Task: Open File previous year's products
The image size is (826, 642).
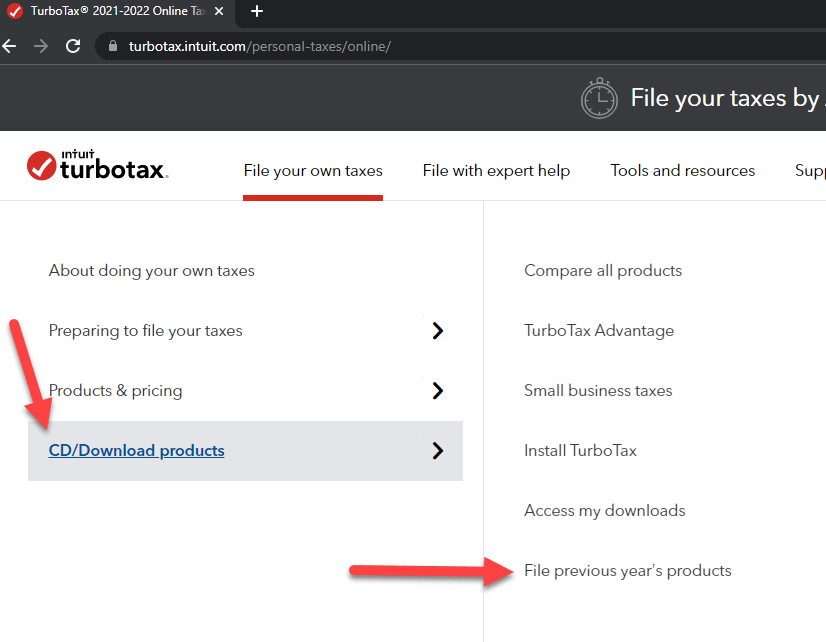Action: click(628, 571)
